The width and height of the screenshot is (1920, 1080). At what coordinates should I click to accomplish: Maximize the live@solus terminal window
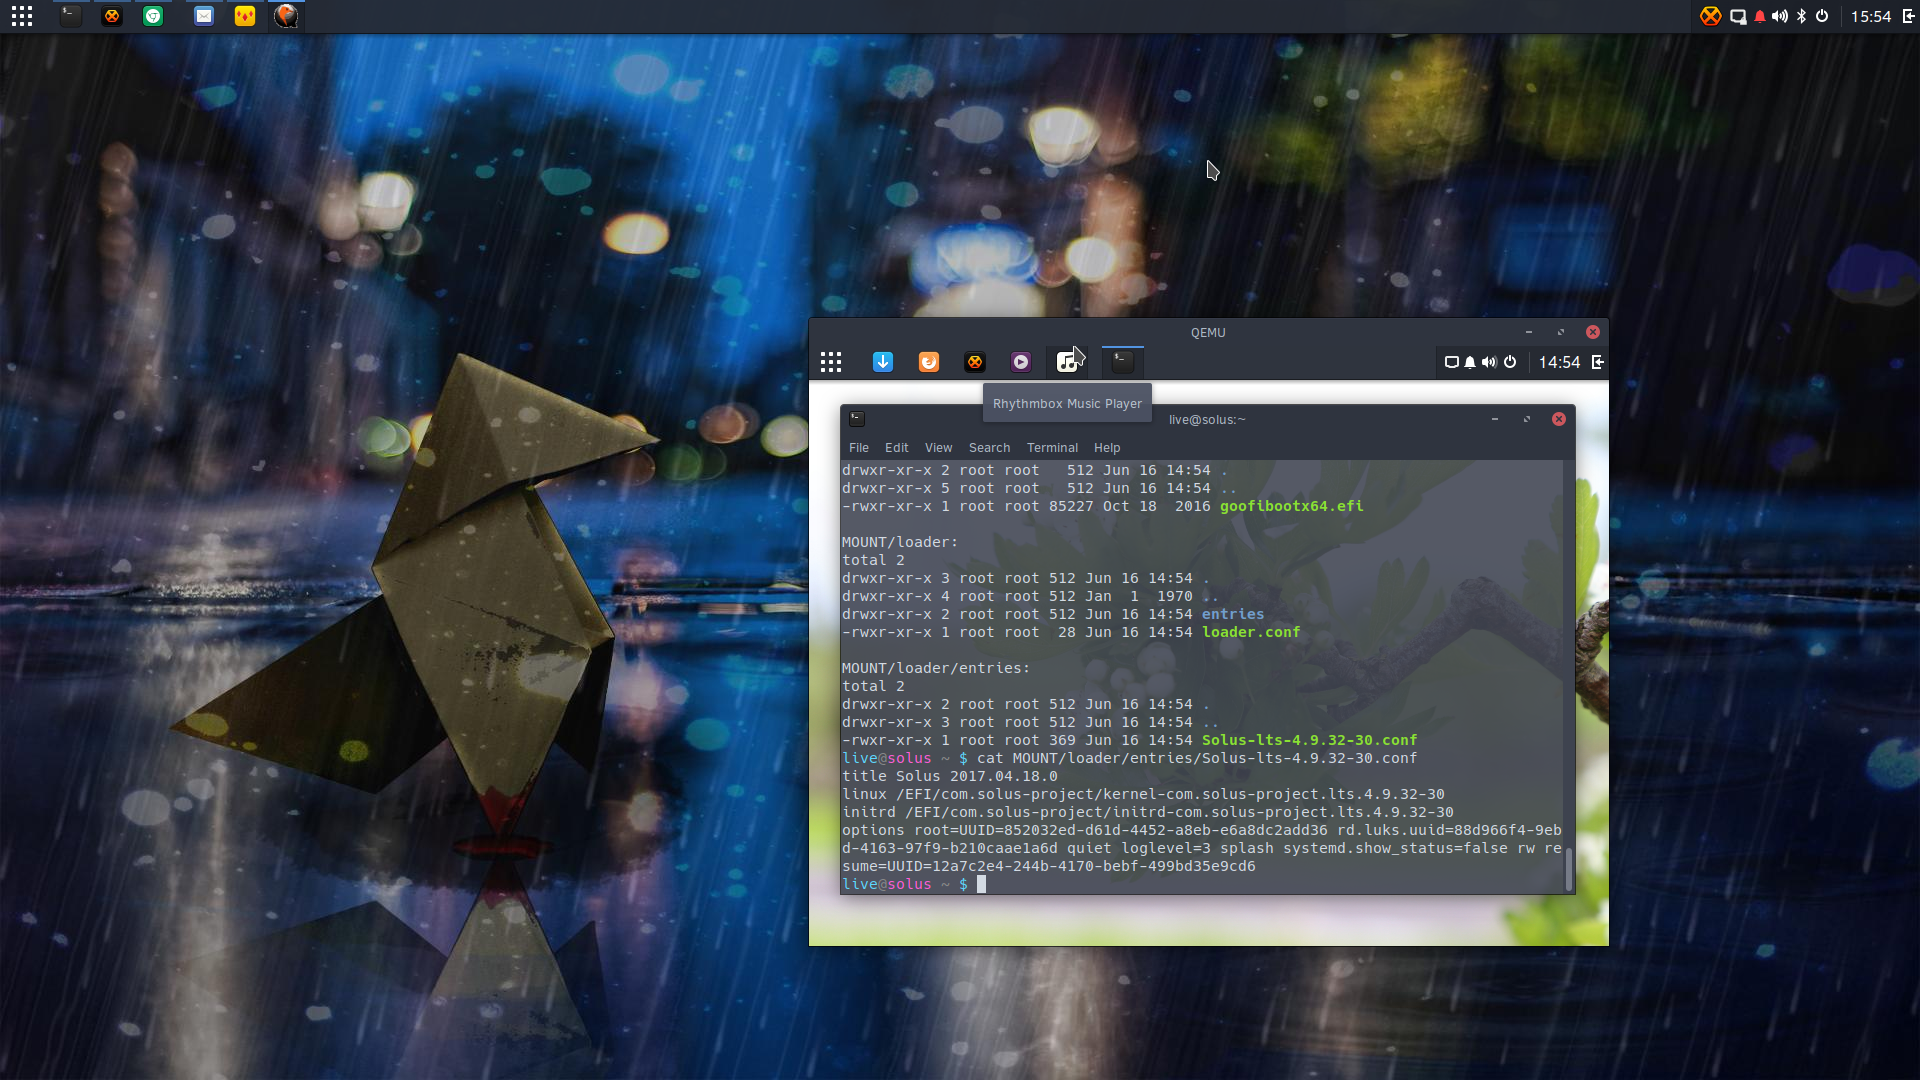click(1527, 419)
